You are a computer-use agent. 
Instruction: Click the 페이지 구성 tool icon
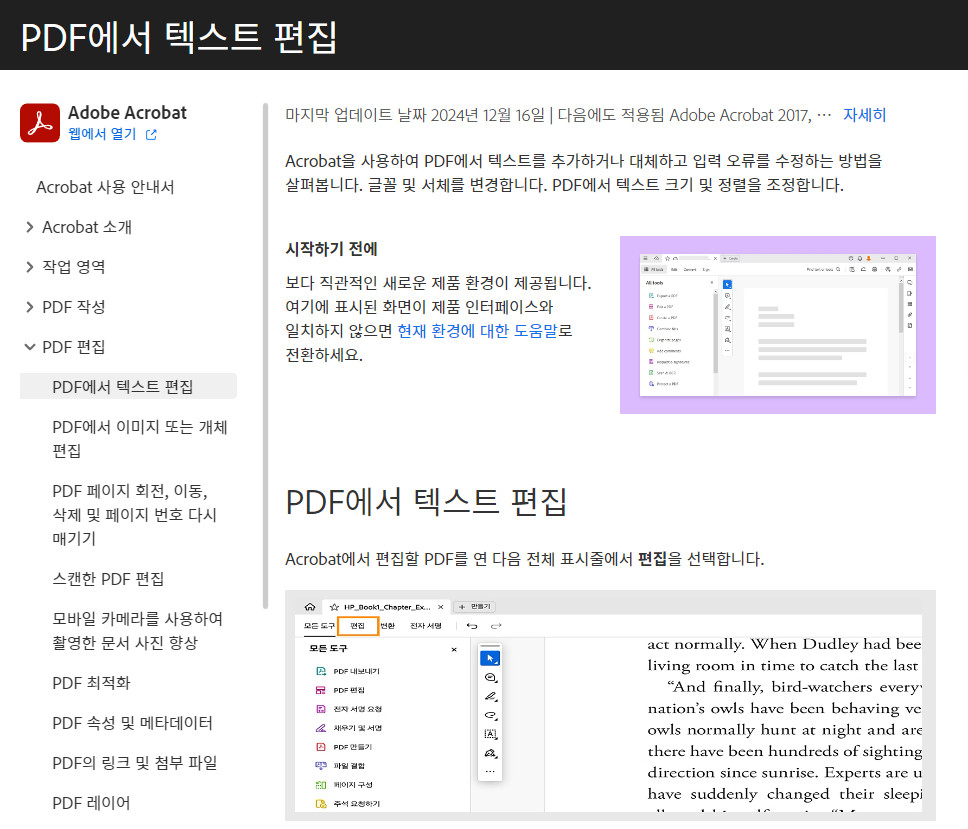coord(321,785)
